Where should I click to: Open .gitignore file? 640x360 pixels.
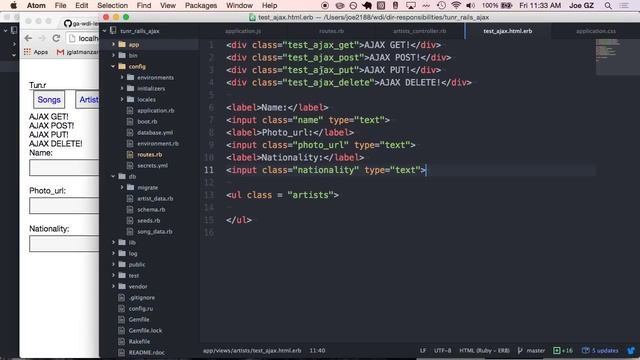coord(142,298)
